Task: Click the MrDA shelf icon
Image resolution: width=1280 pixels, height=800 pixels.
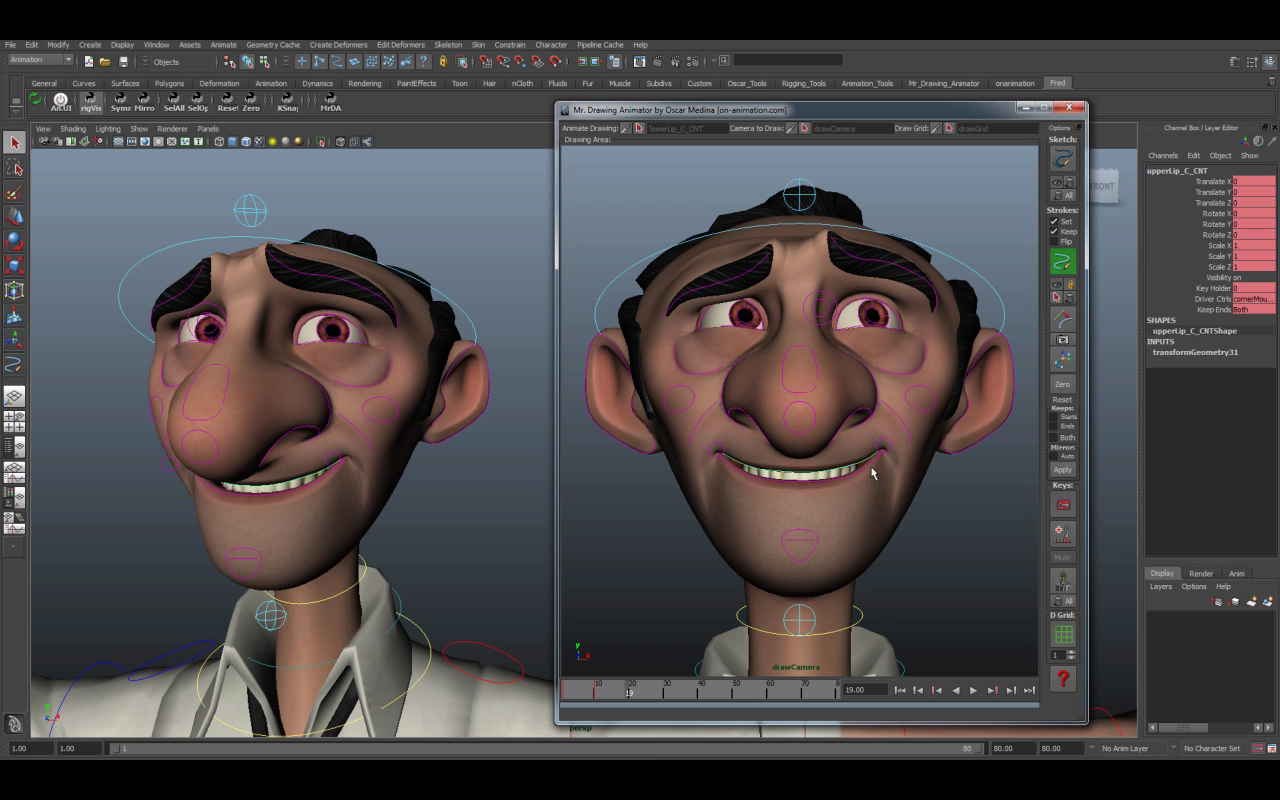Action: click(x=330, y=101)
